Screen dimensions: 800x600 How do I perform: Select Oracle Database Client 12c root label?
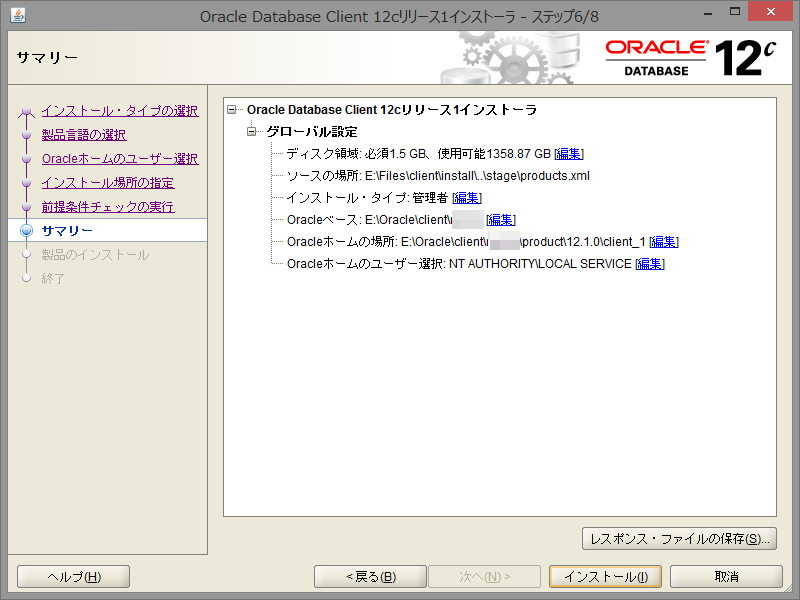(x=392, y=110)
